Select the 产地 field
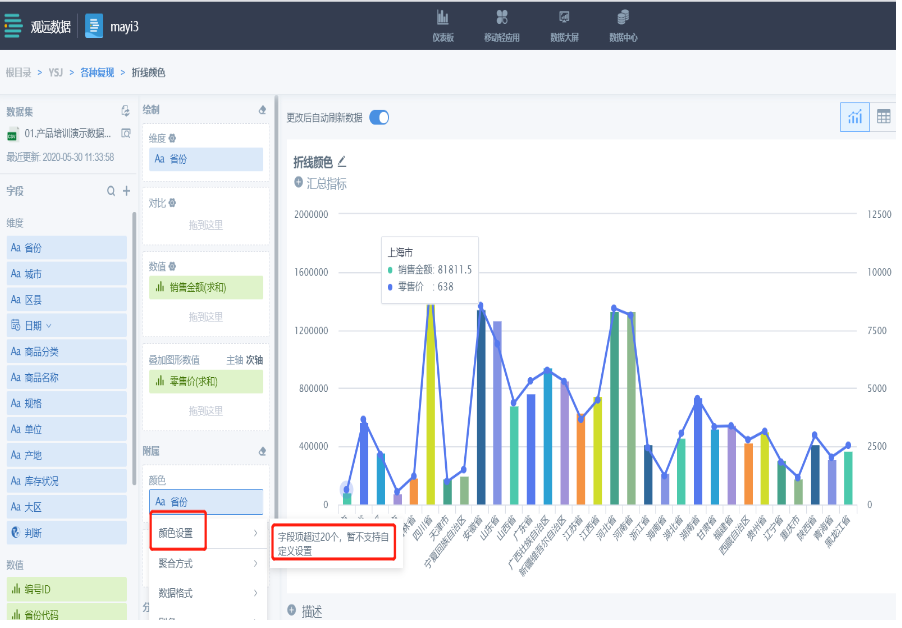 (x=67, y=455)
